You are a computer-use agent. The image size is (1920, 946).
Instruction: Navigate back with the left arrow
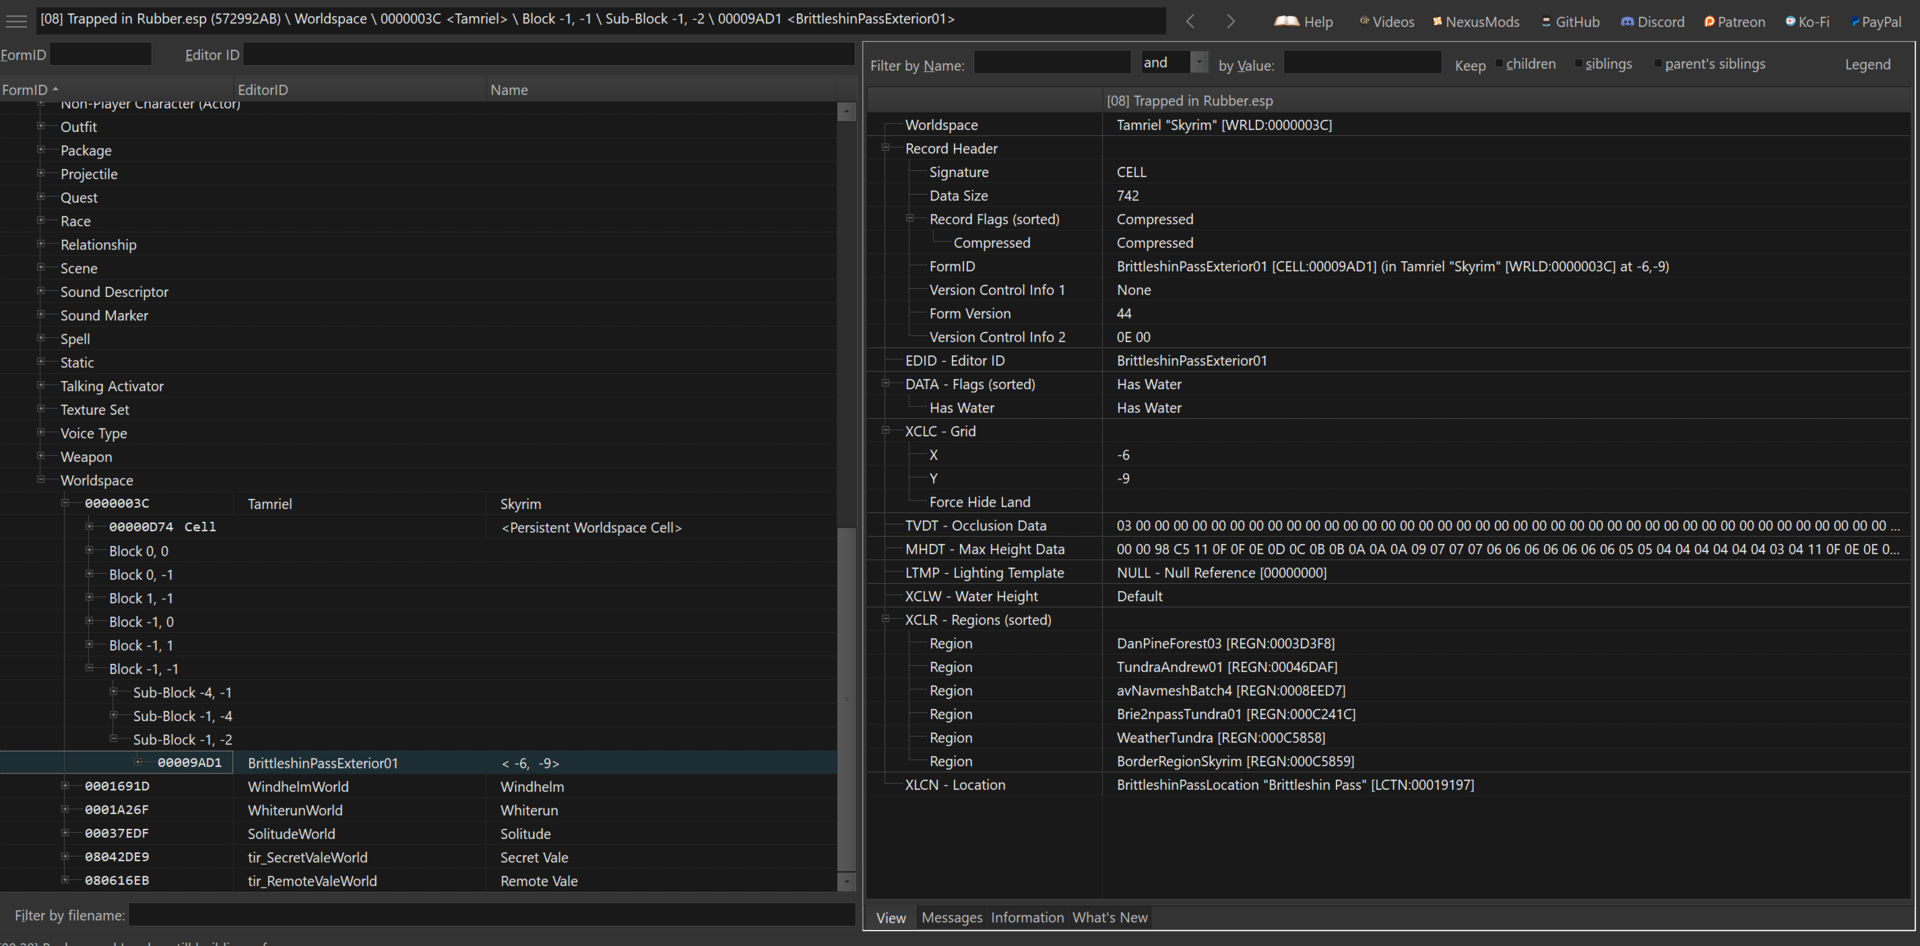[1190, 21]
